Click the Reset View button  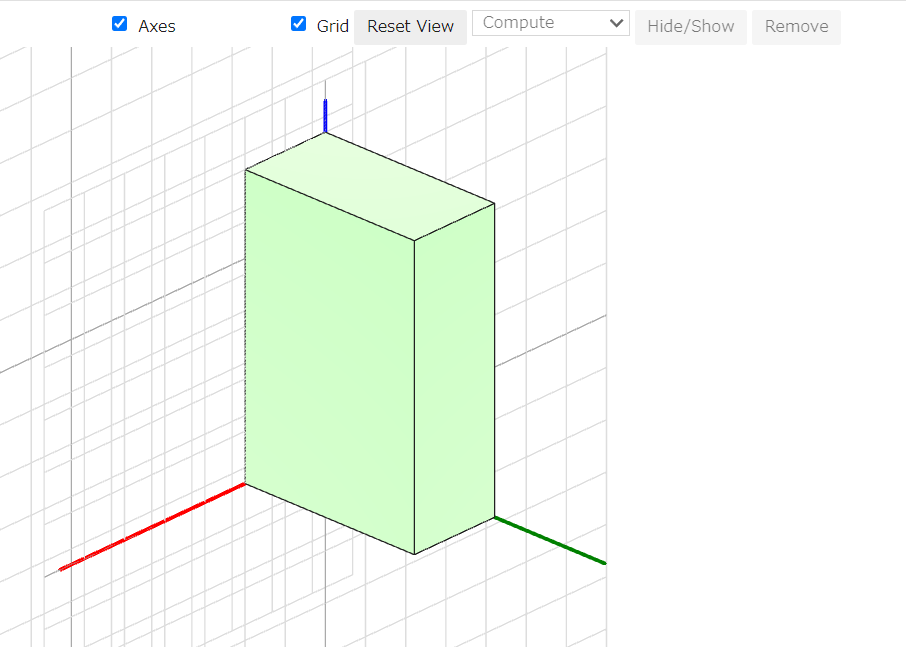click(x=410, y=27)
